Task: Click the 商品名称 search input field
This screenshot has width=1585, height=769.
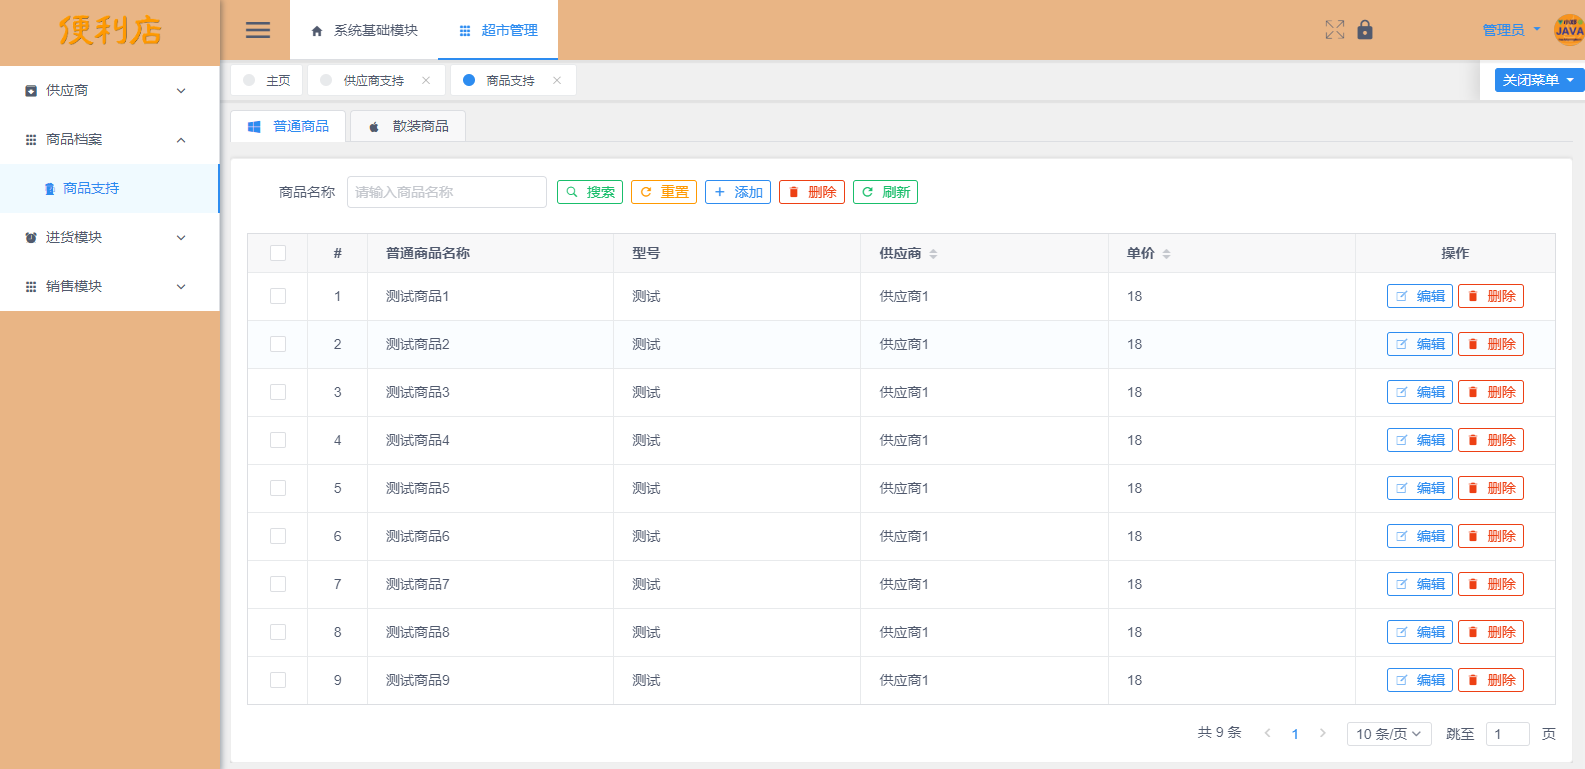Action: [x=446, y=192]
